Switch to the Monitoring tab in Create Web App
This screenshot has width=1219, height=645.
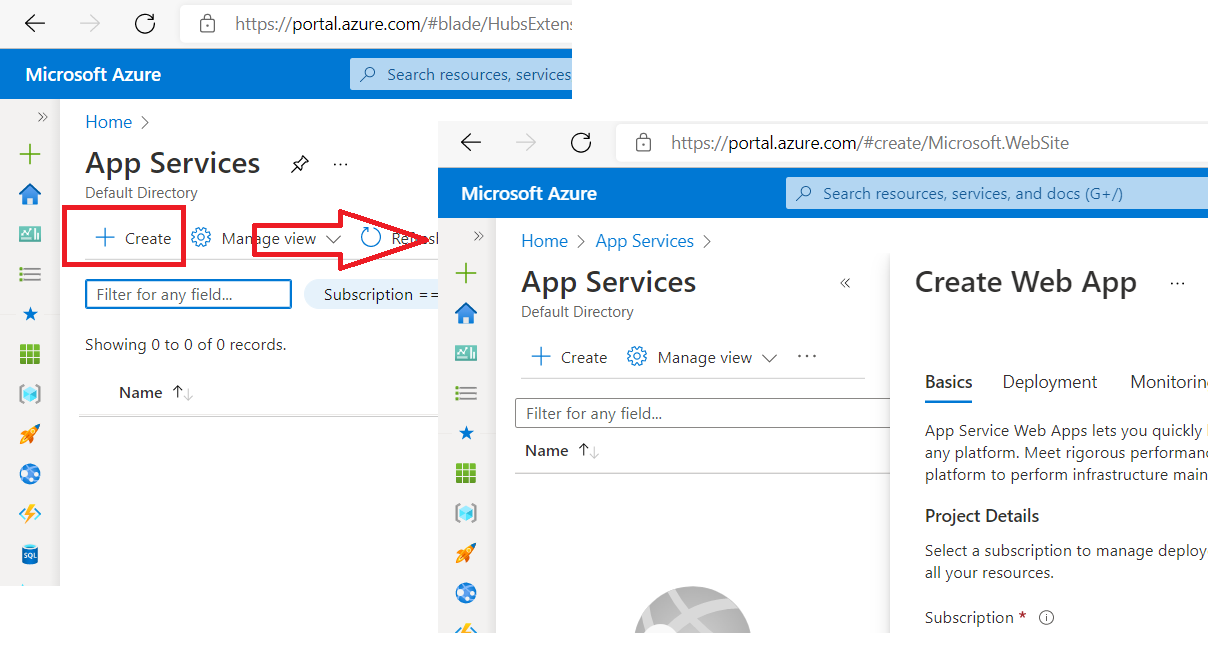pos(1169,382)
